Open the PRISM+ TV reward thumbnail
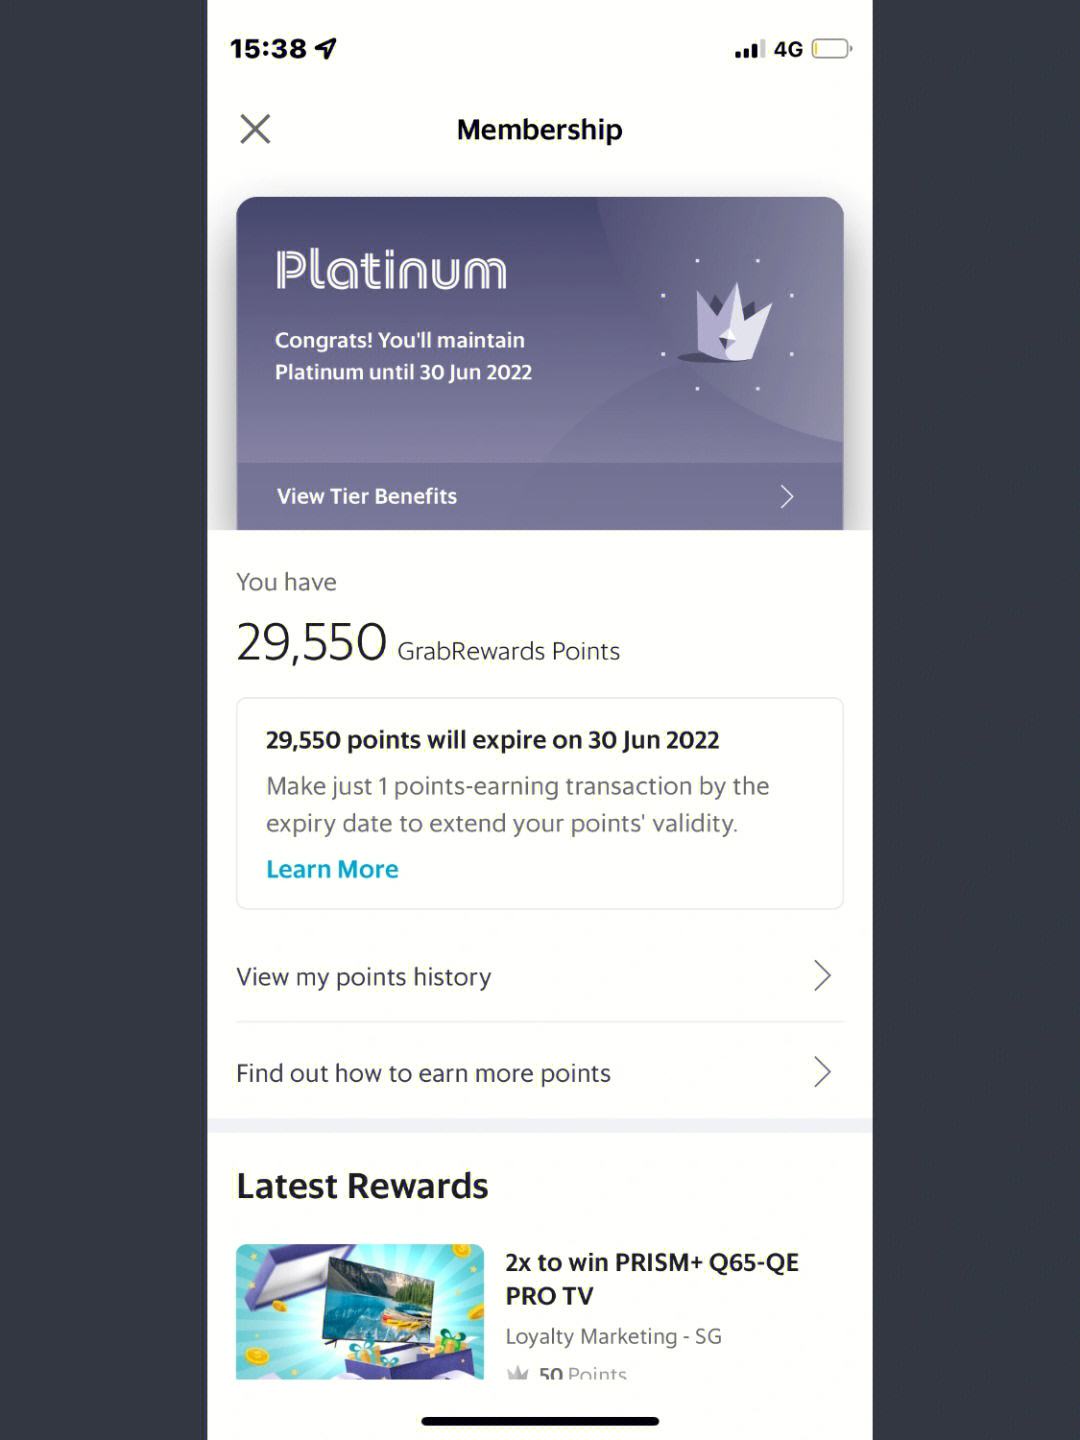1080x1440 pixels. [360, 1311]
